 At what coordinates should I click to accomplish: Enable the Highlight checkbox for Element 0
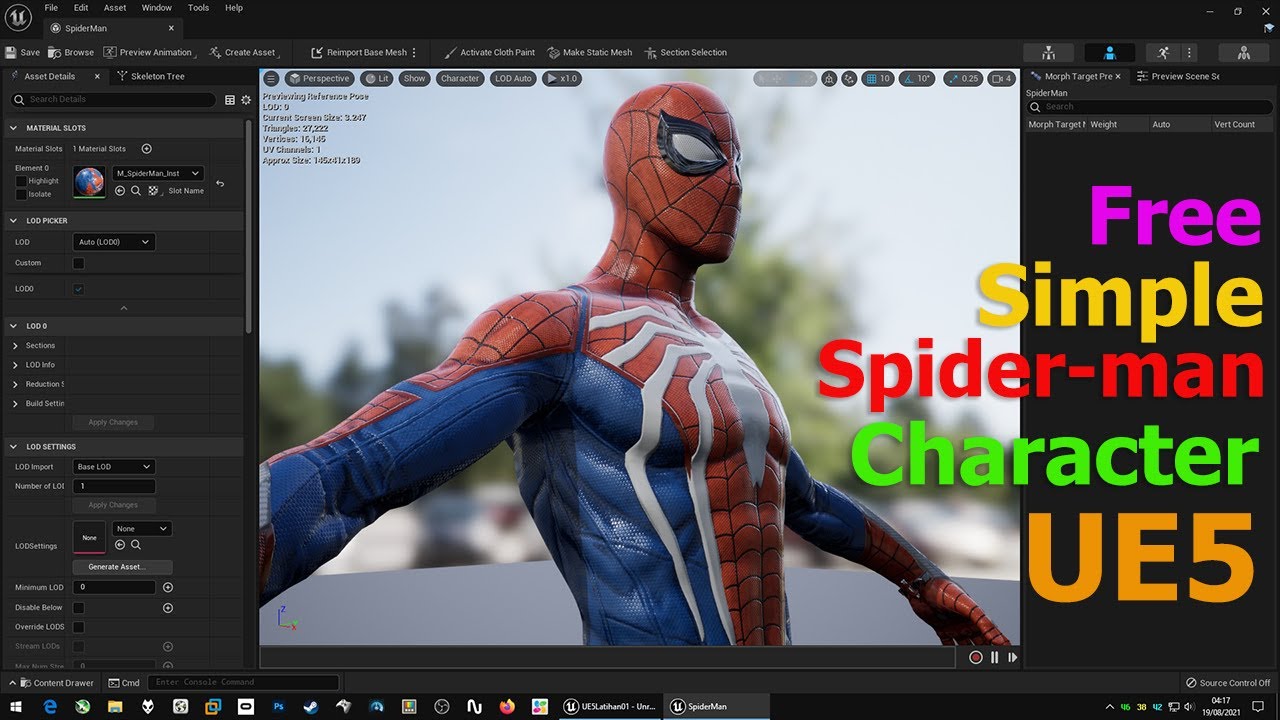(21, 181)
